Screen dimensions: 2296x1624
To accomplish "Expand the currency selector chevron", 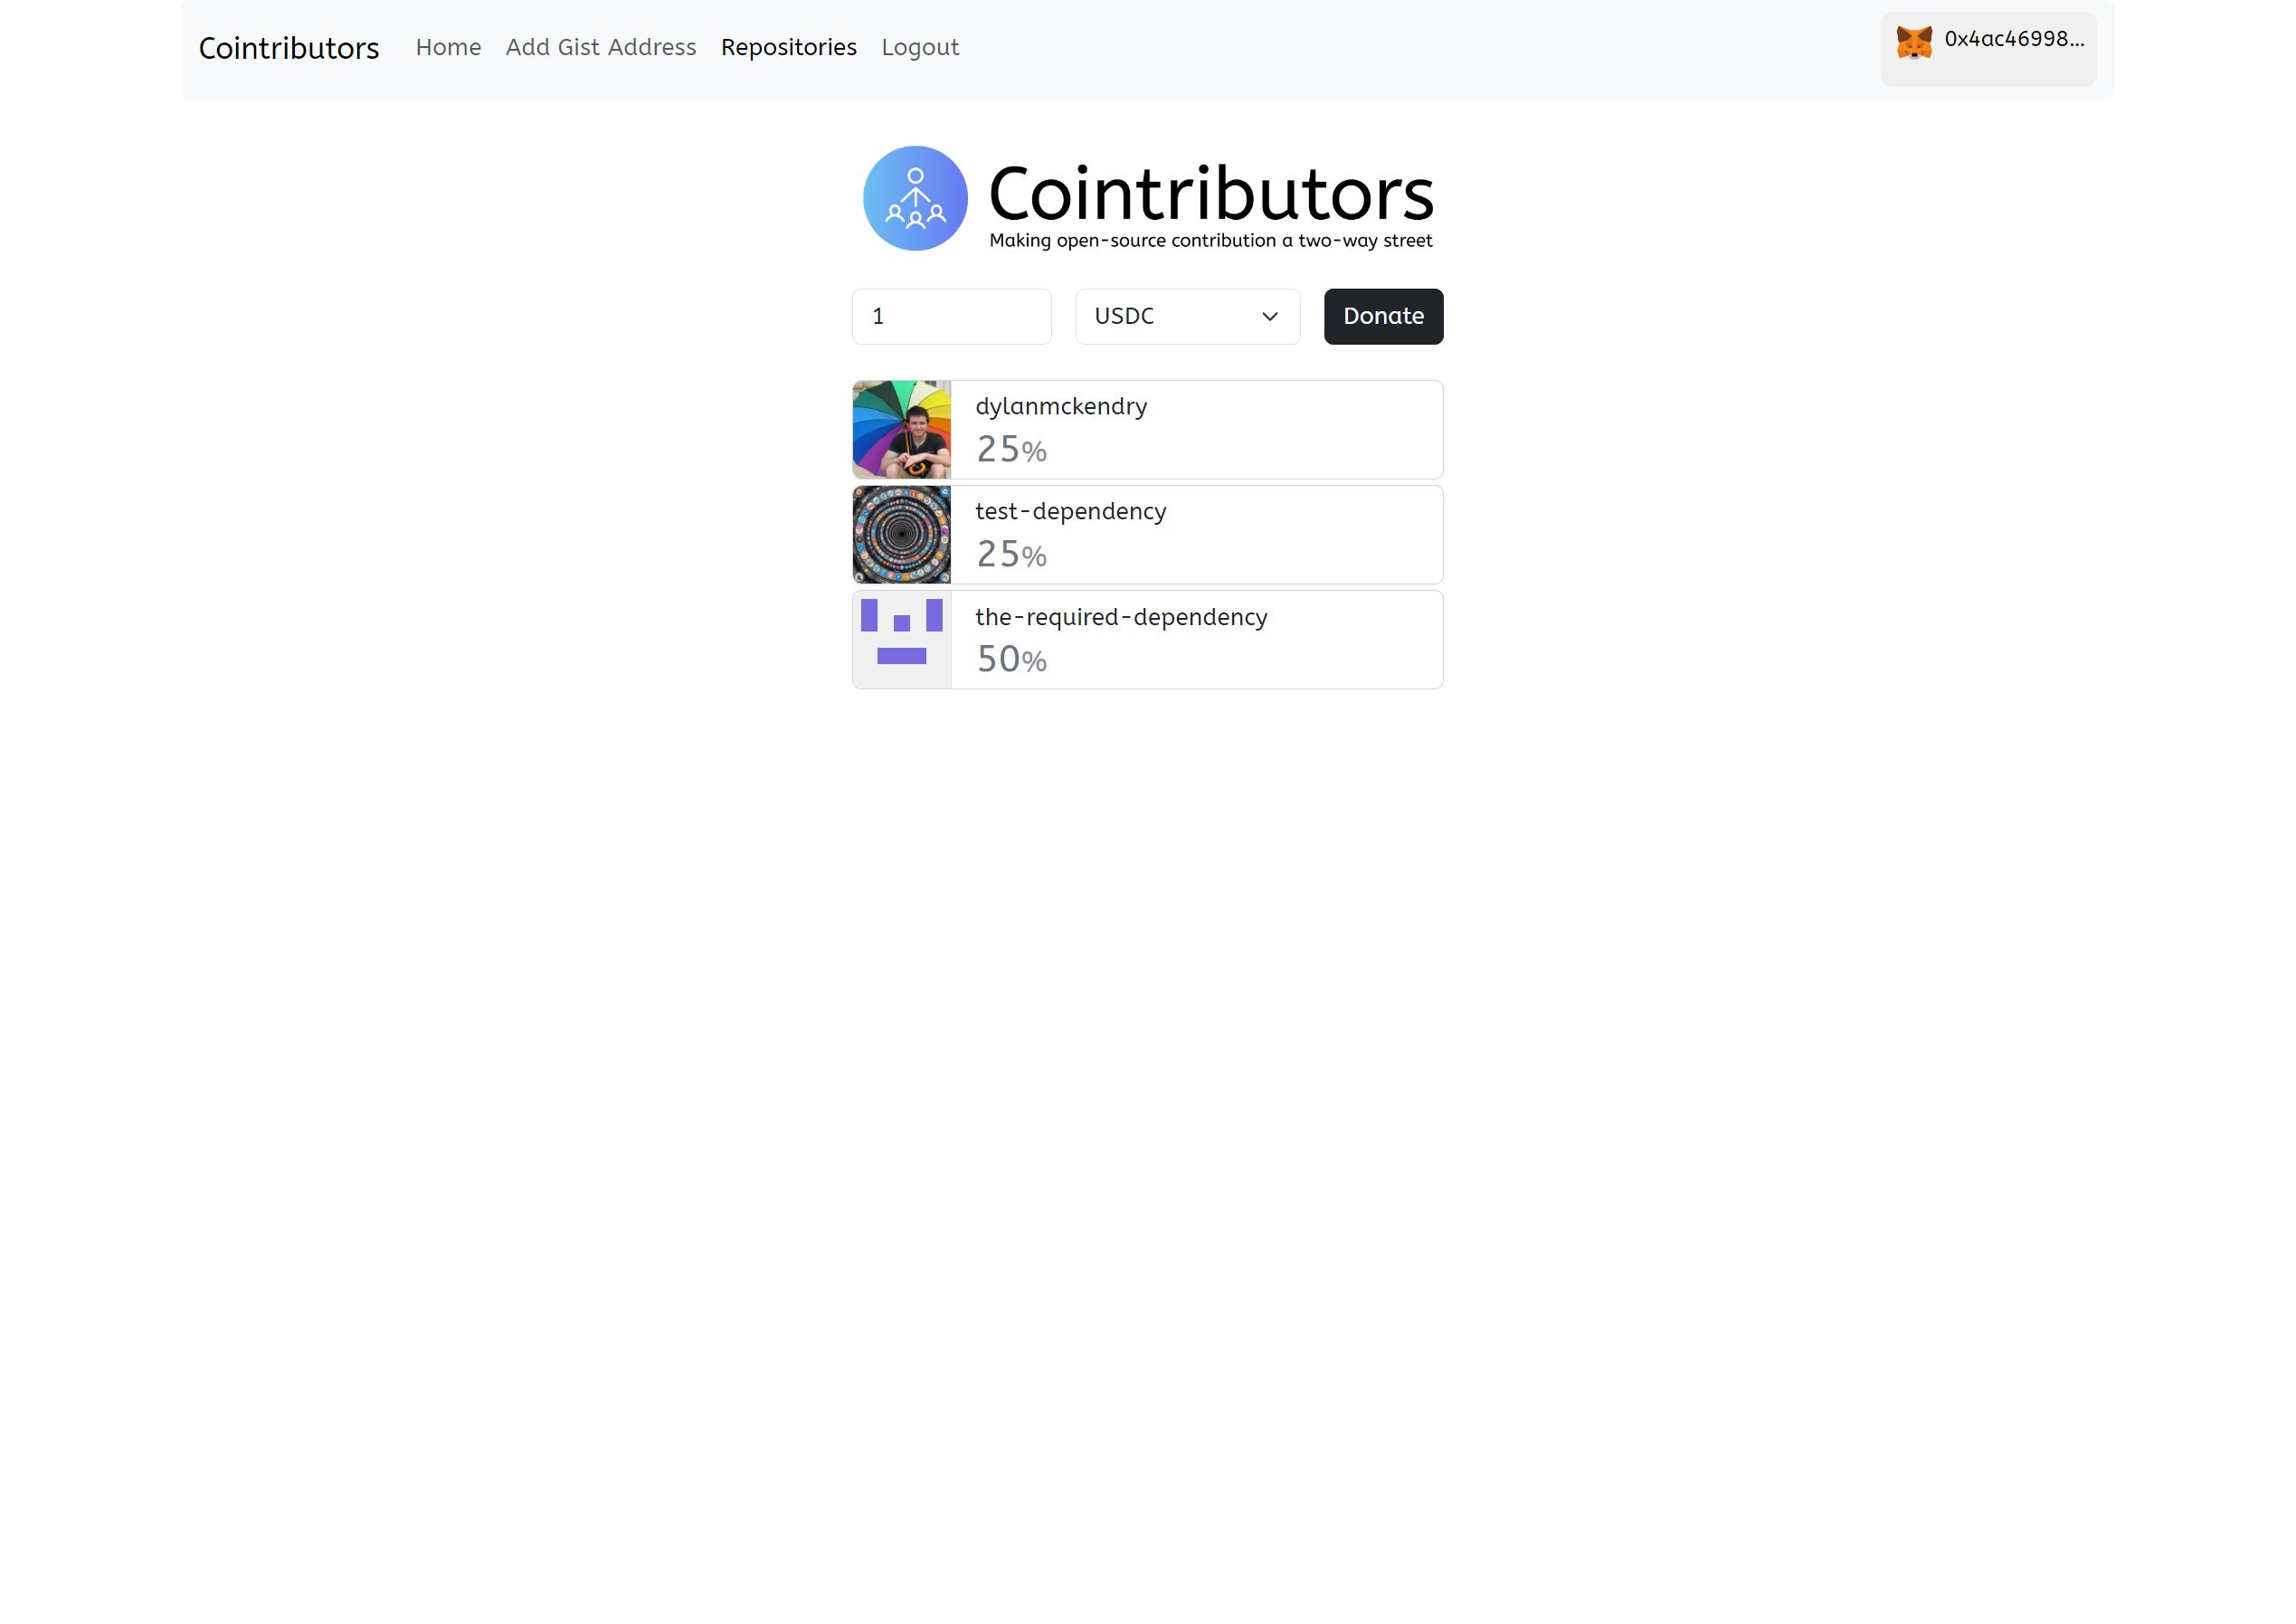I will pos(1270,317).
